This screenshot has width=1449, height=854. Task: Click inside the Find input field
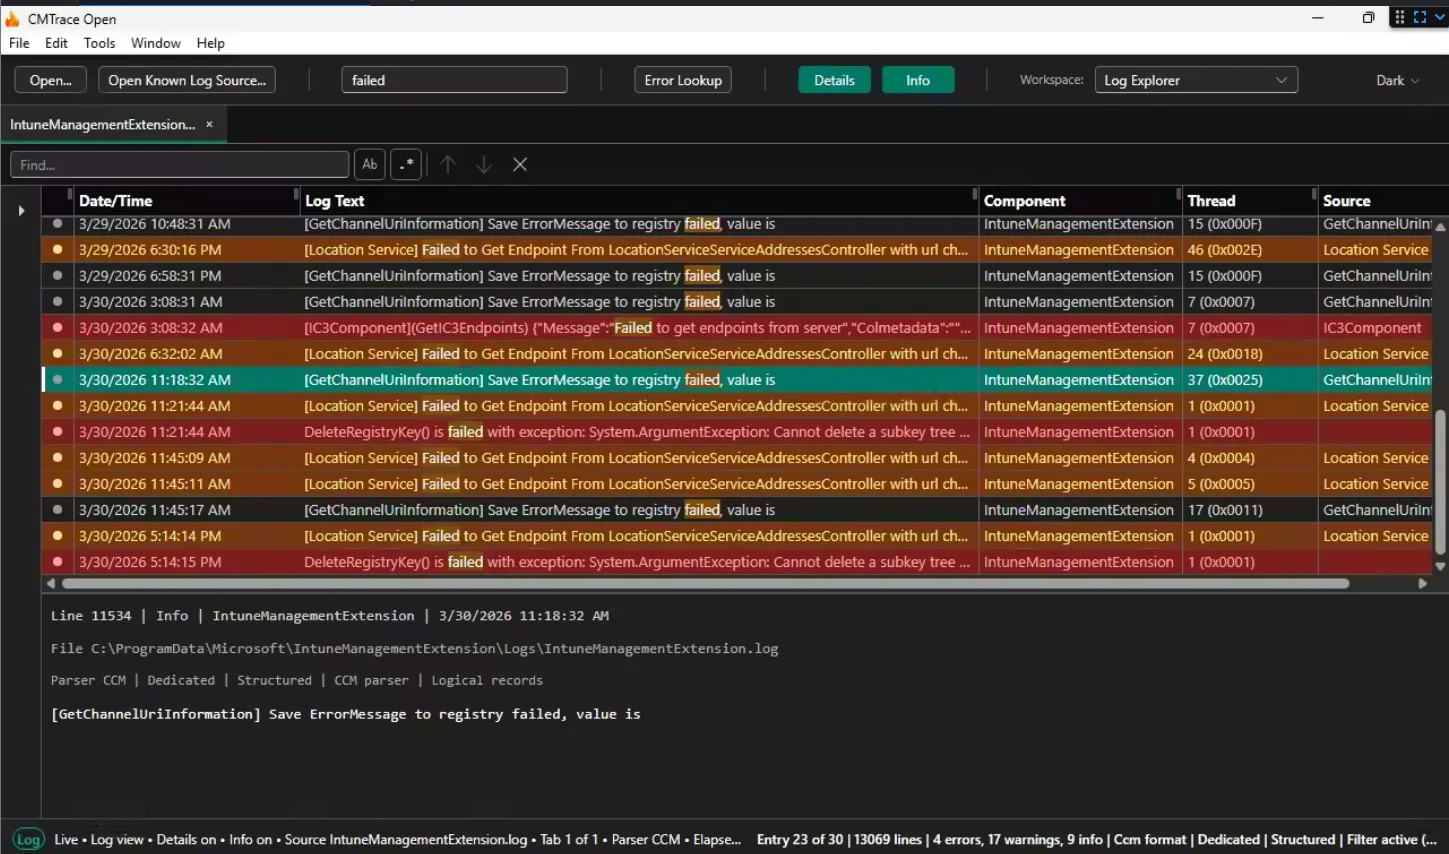pos(179,163)
